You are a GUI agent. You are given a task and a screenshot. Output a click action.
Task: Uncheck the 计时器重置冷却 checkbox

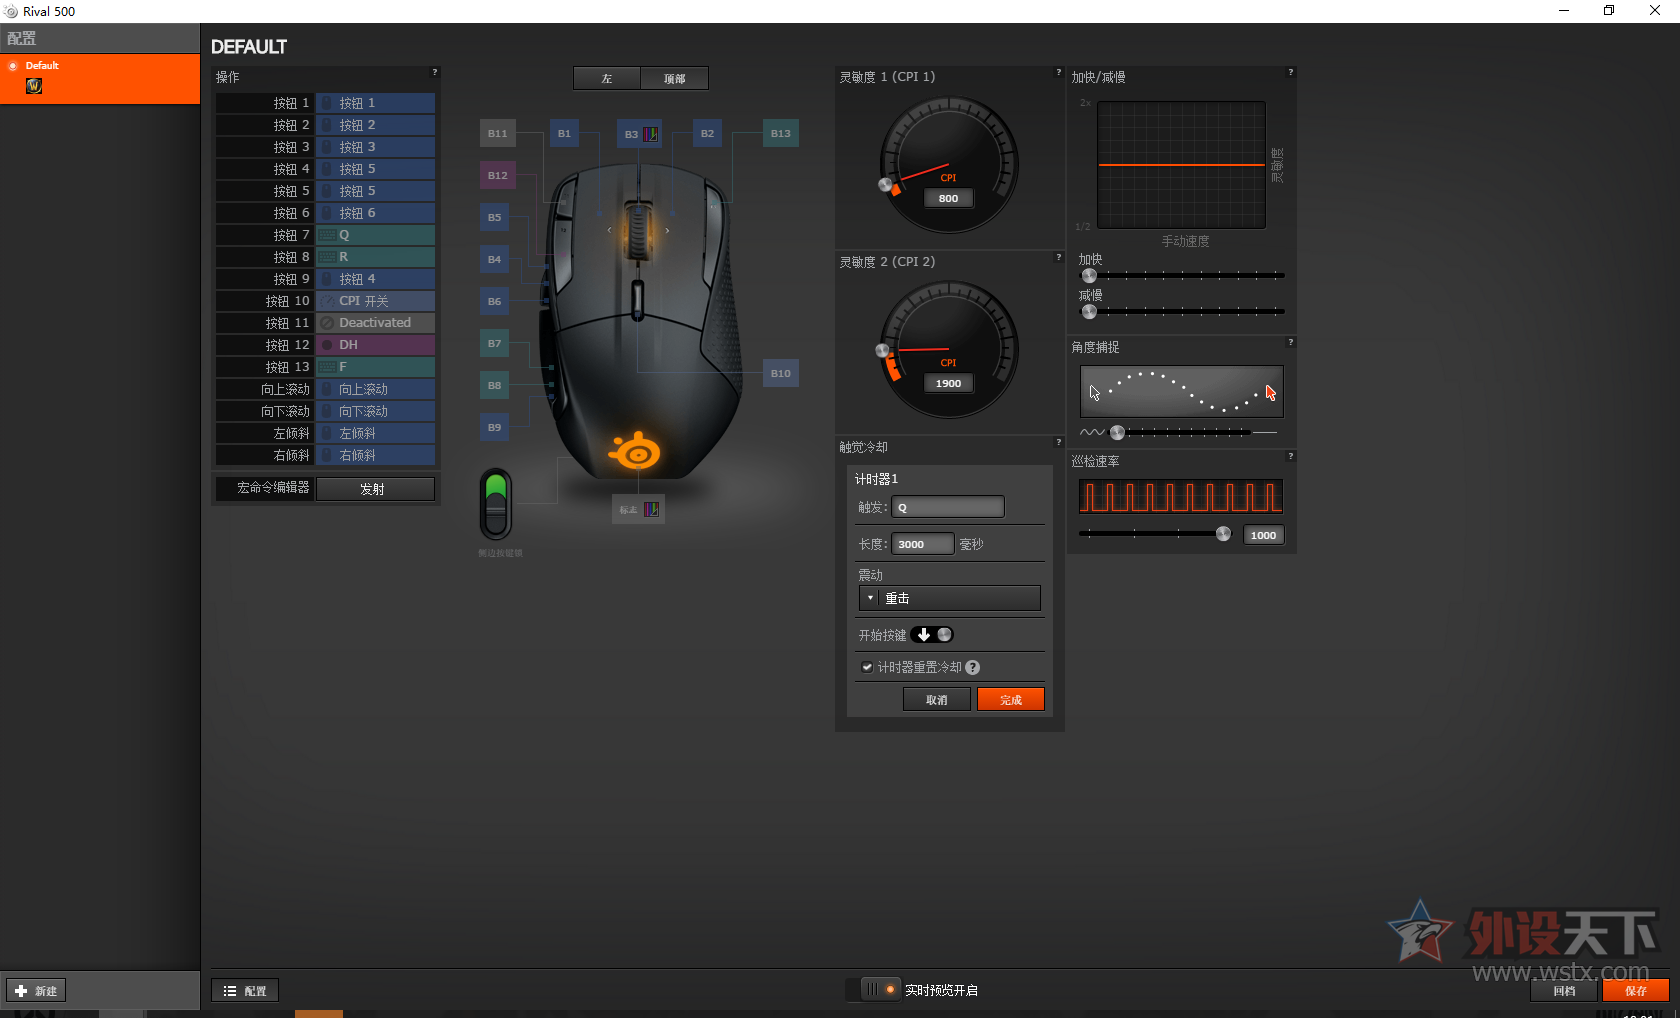(866, 667)
